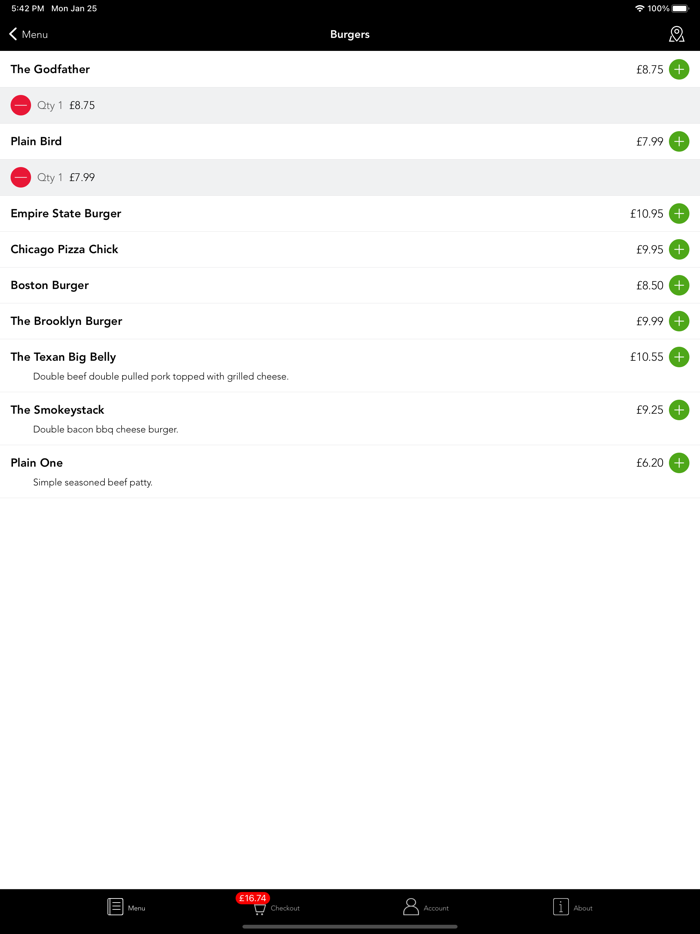Add The Smokeystack burger
The image size is (700, 934).
coord(679,410)
